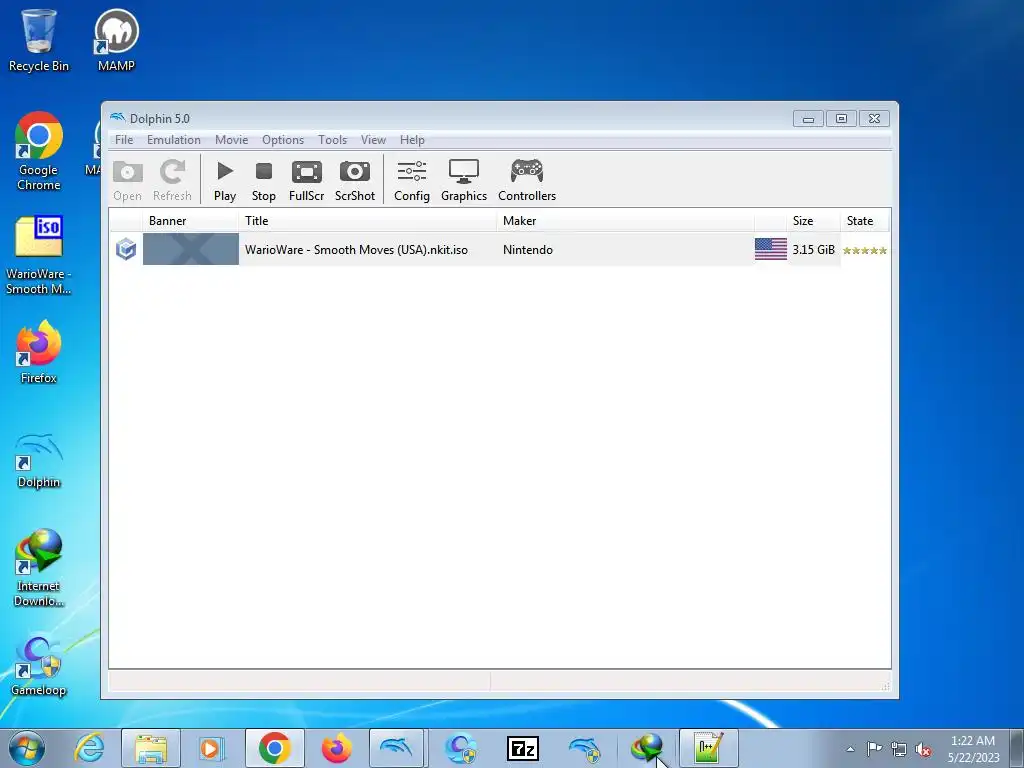Click the five-star state rating

click(x=865, y=250)
